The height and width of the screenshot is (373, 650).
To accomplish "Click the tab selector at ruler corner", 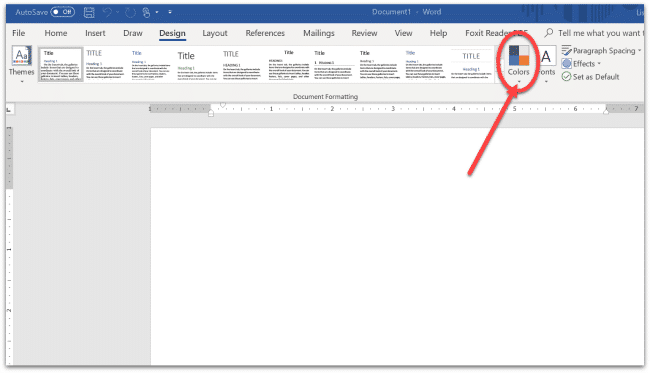I will (x=10, y=109).
